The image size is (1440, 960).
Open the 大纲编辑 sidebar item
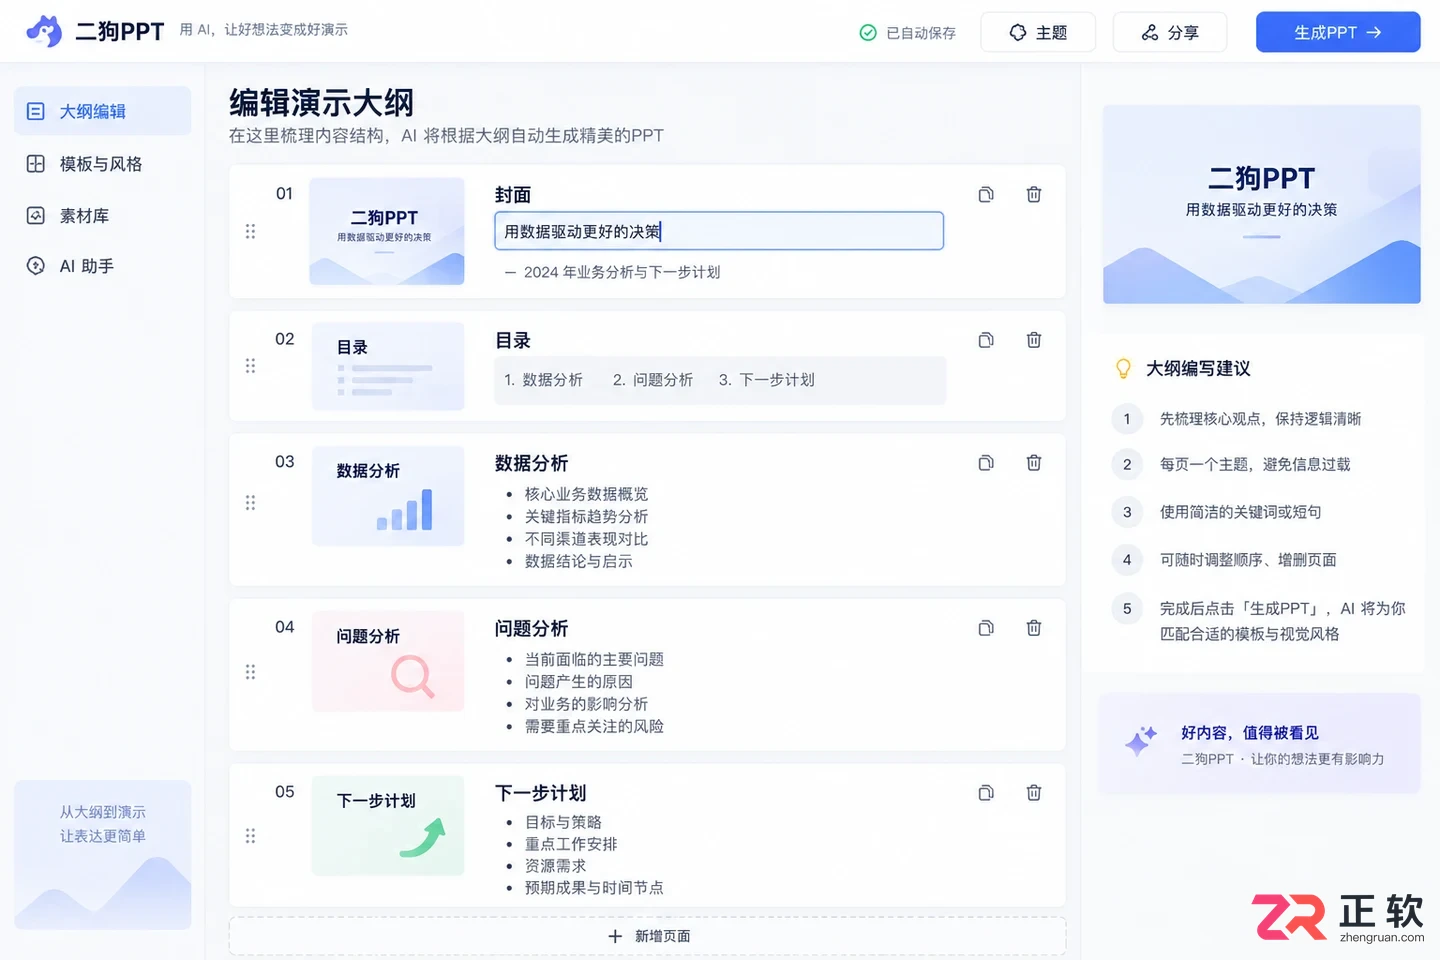click(102, 111)
